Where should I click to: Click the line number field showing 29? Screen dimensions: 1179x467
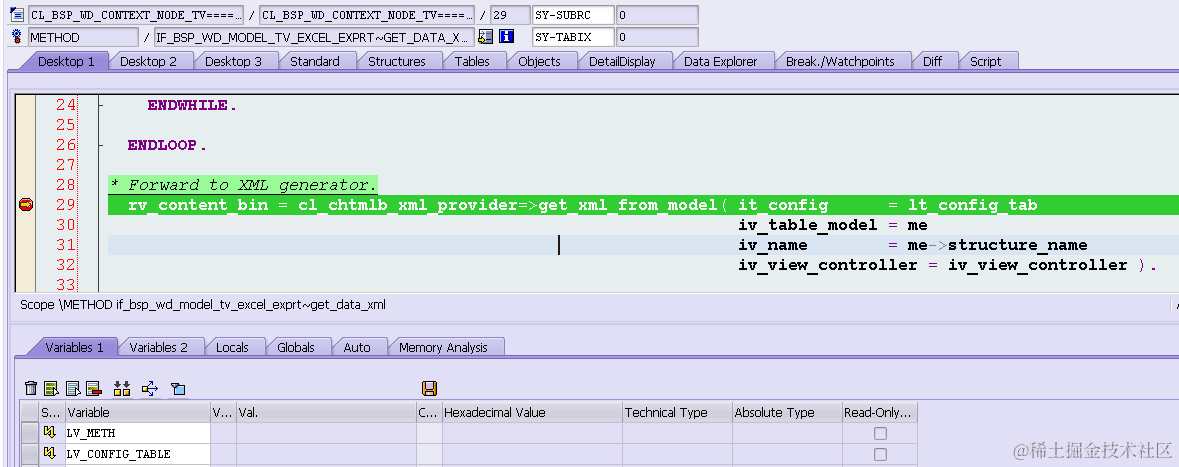click(510, 15)
